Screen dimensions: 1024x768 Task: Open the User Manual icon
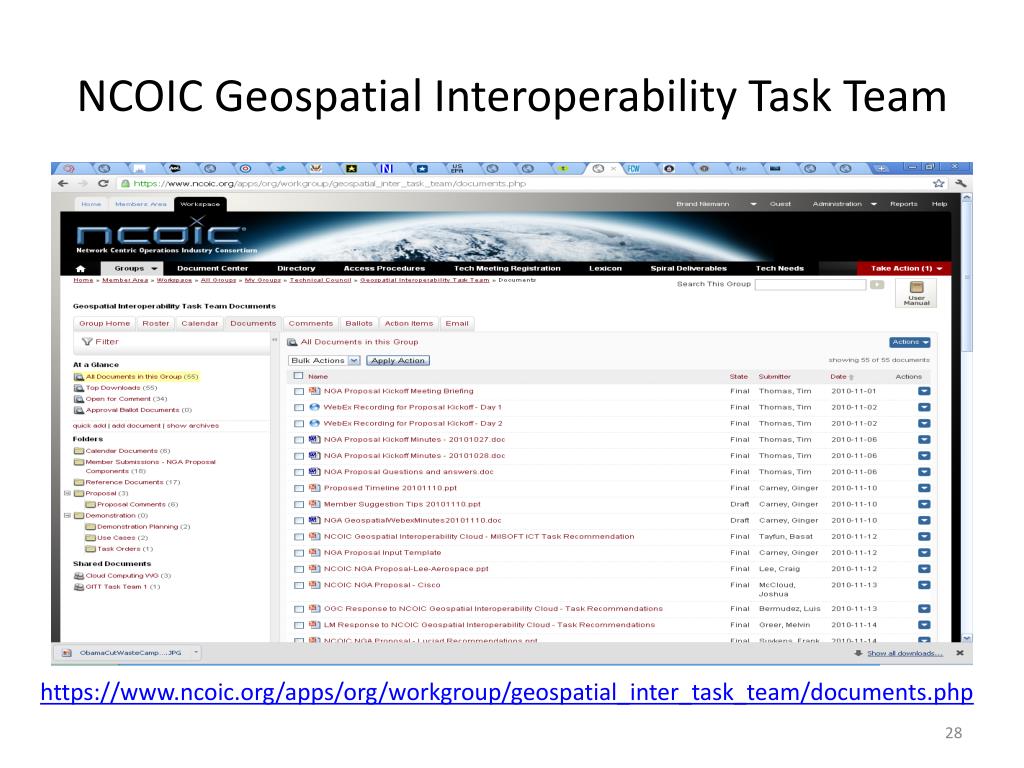(x=916, y=293)
